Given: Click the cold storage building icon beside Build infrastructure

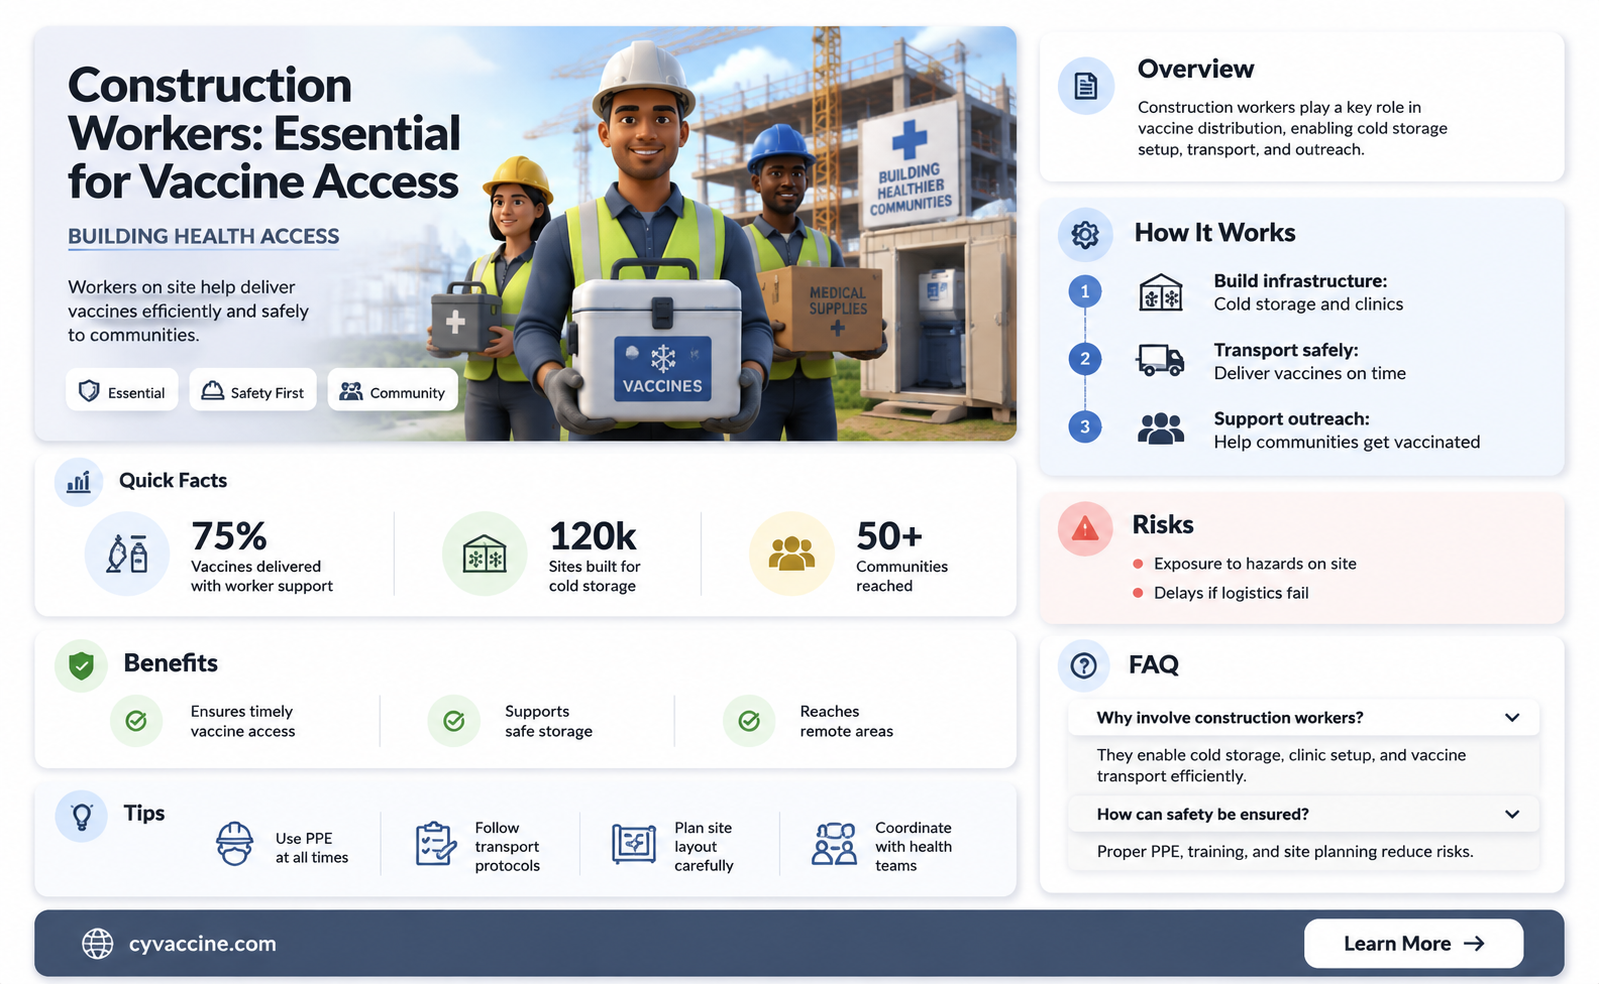Looking at the screenshot, I should coord(1161,292).
